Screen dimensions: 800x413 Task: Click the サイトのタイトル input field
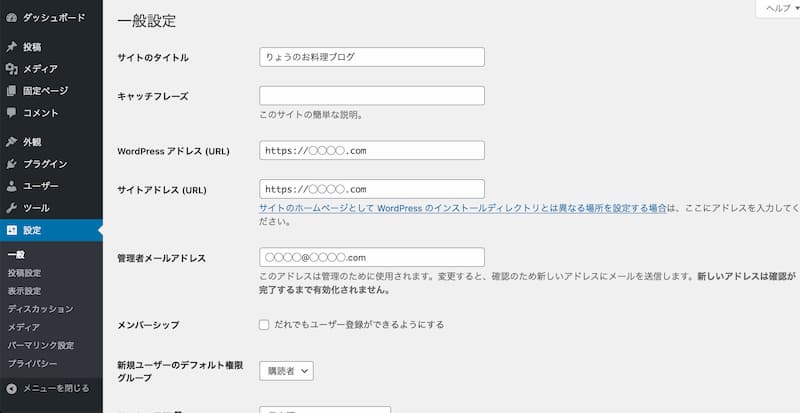[x=372, y=57]
